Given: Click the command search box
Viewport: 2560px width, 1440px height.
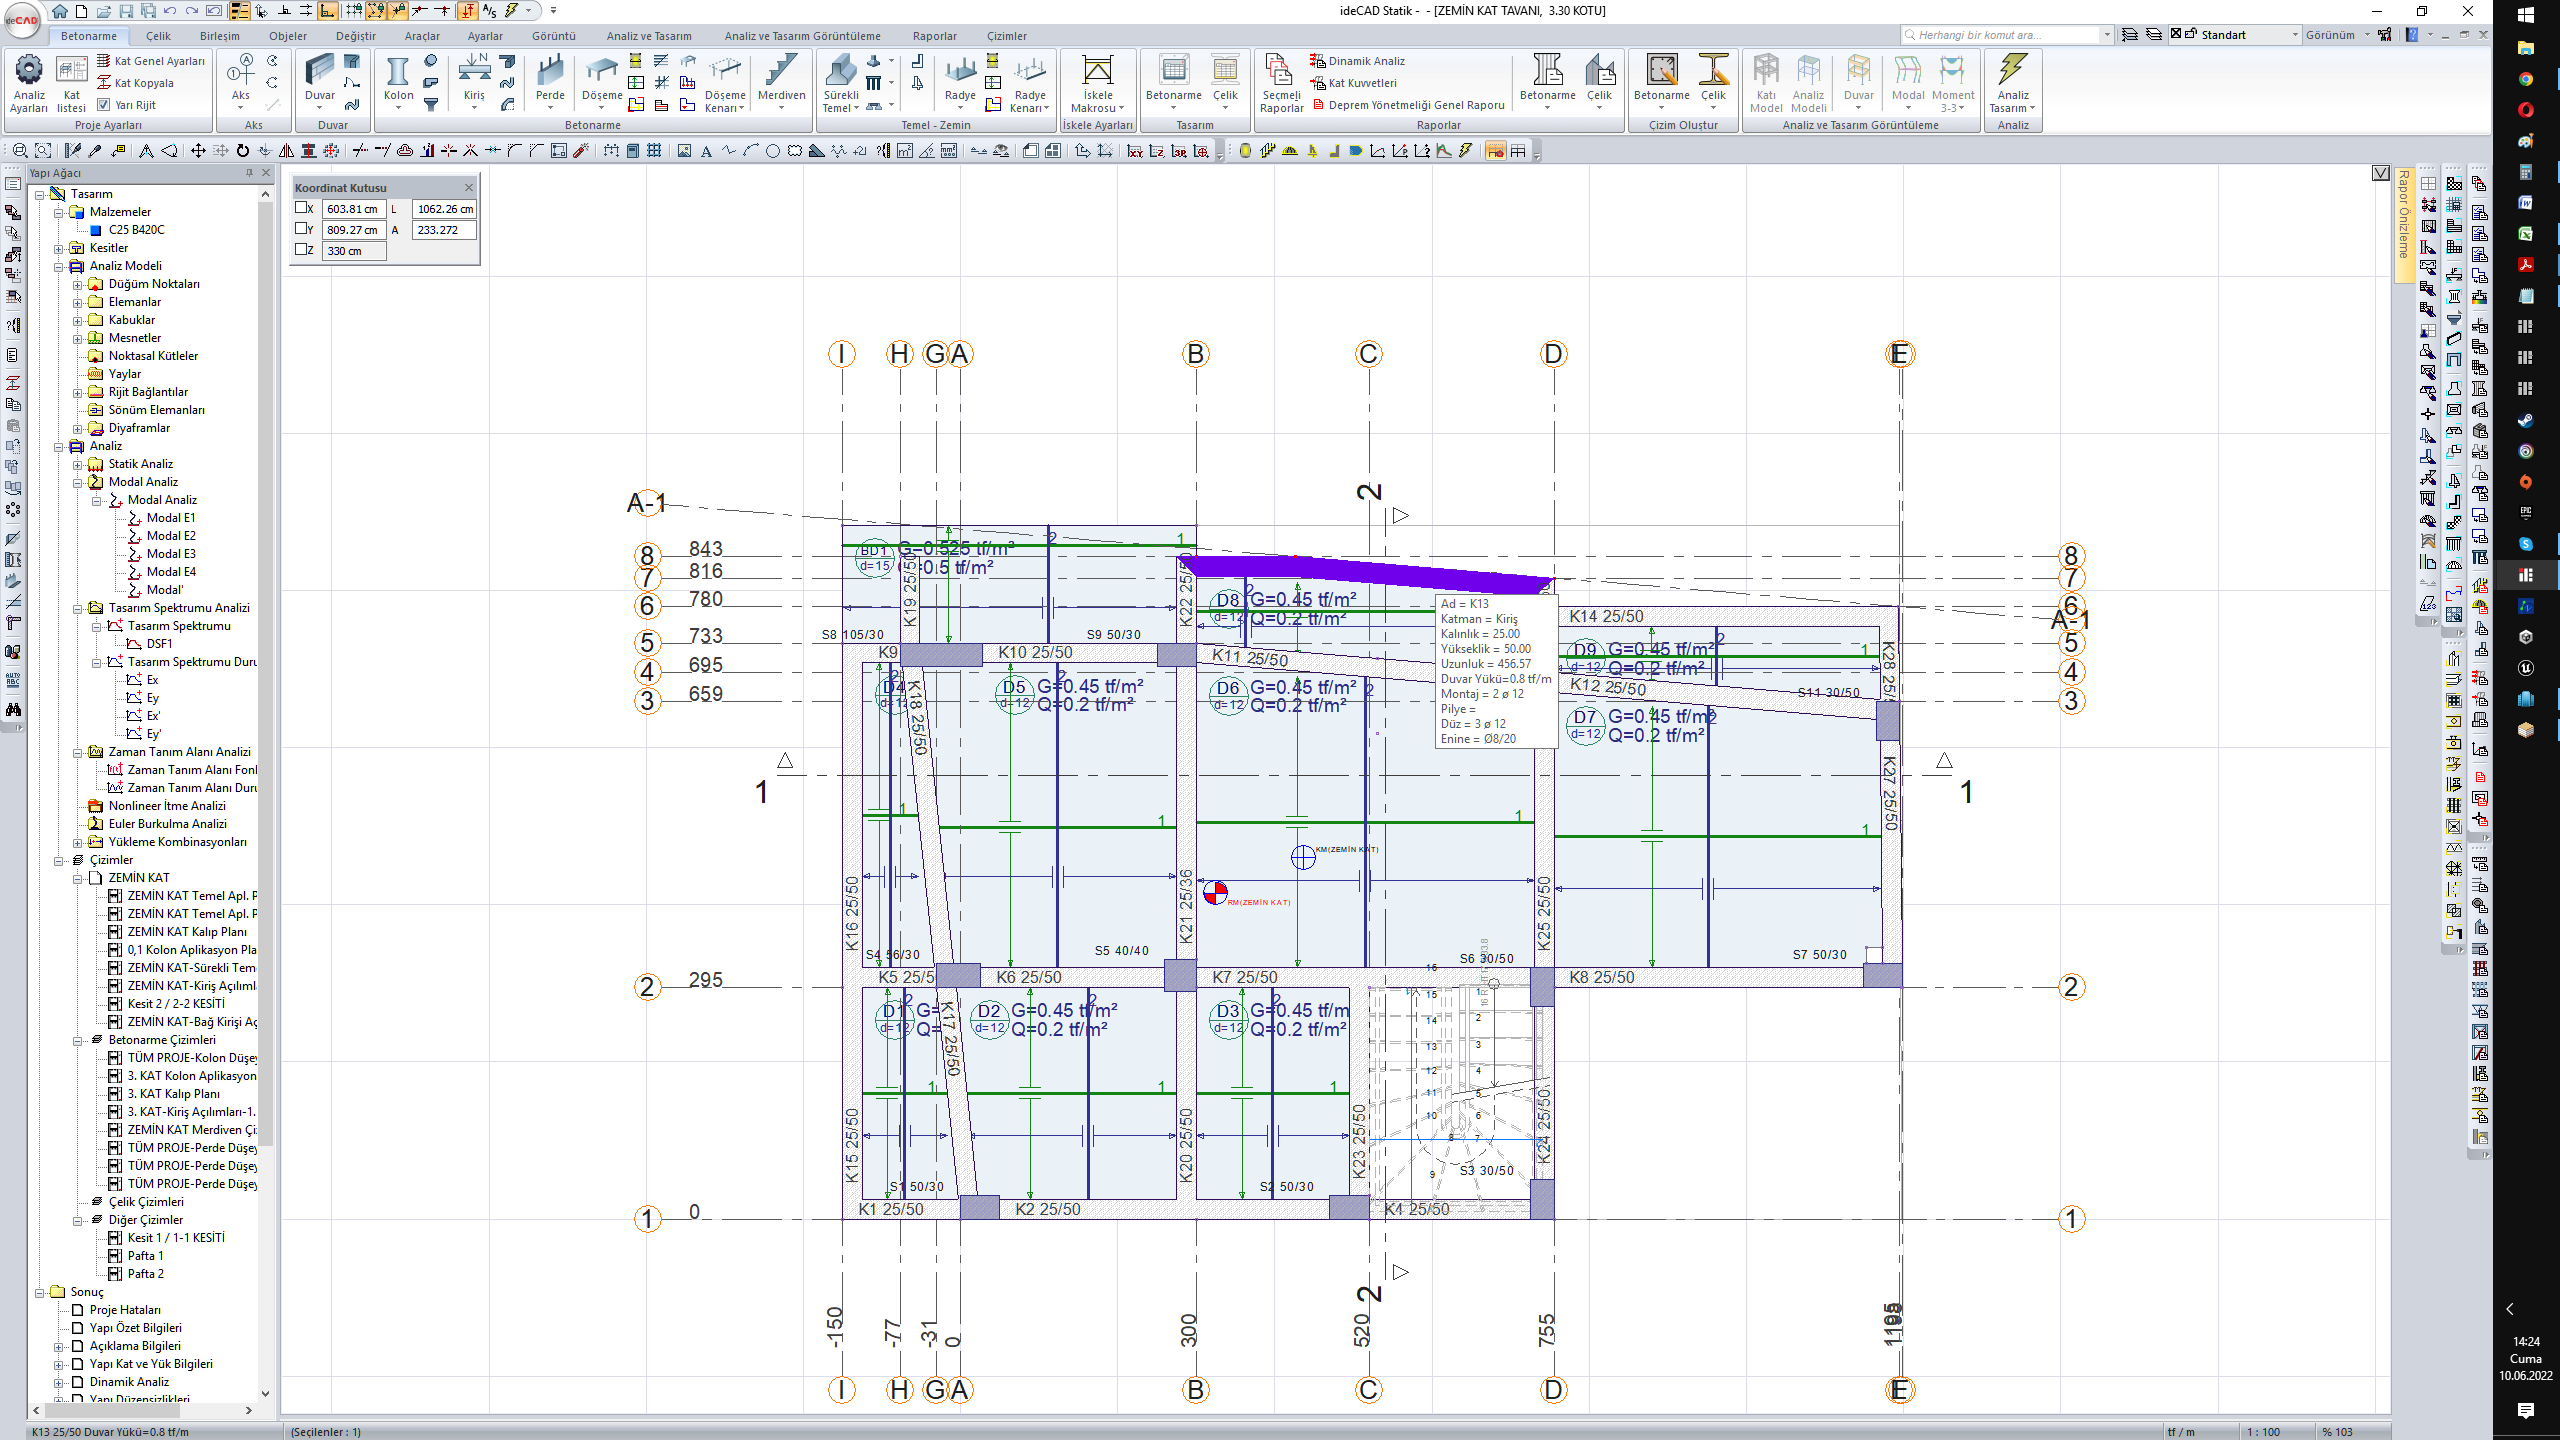Looking at the screenshot, I should coord(2005,35).
